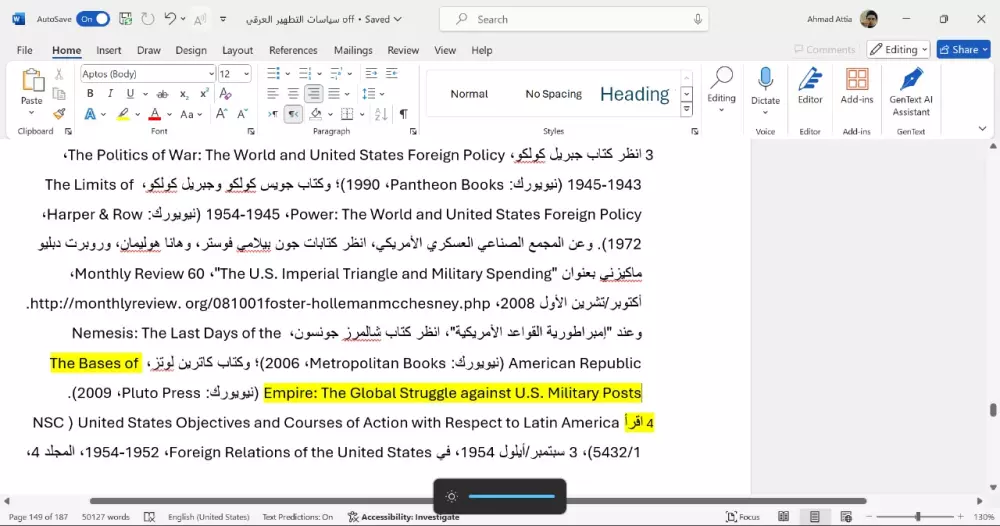The width and height of the screenshot is (1000, 526).
Task: Open Text Effects and Typography
Action: pyautogui.click(x=90, y=114)
